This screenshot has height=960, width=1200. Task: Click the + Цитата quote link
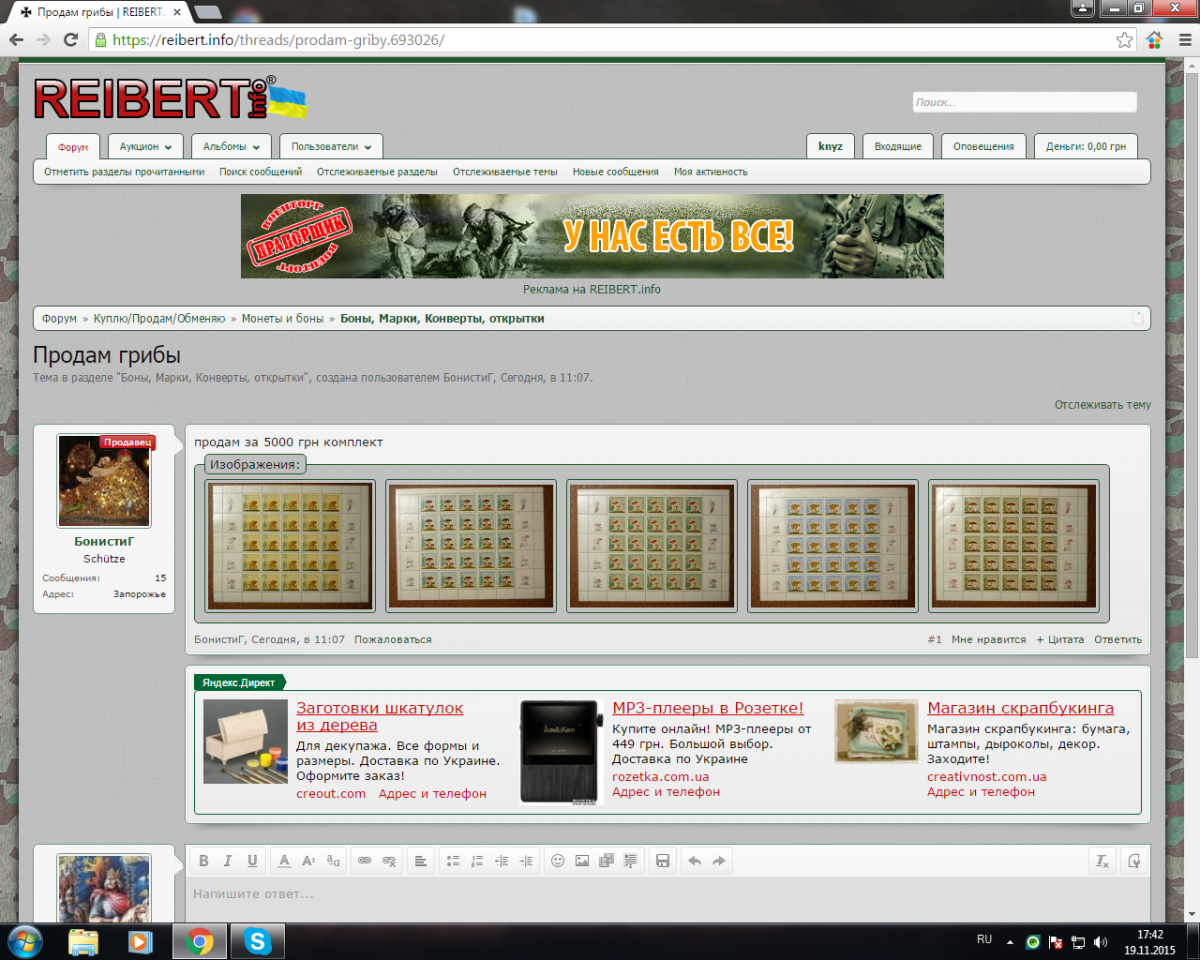[1059, 639]
